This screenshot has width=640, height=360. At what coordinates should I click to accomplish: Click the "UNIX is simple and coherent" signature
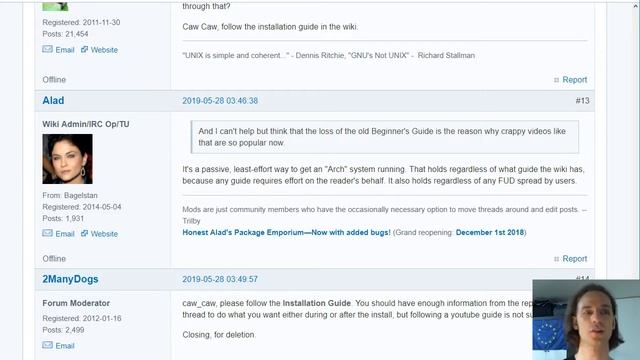329,56
